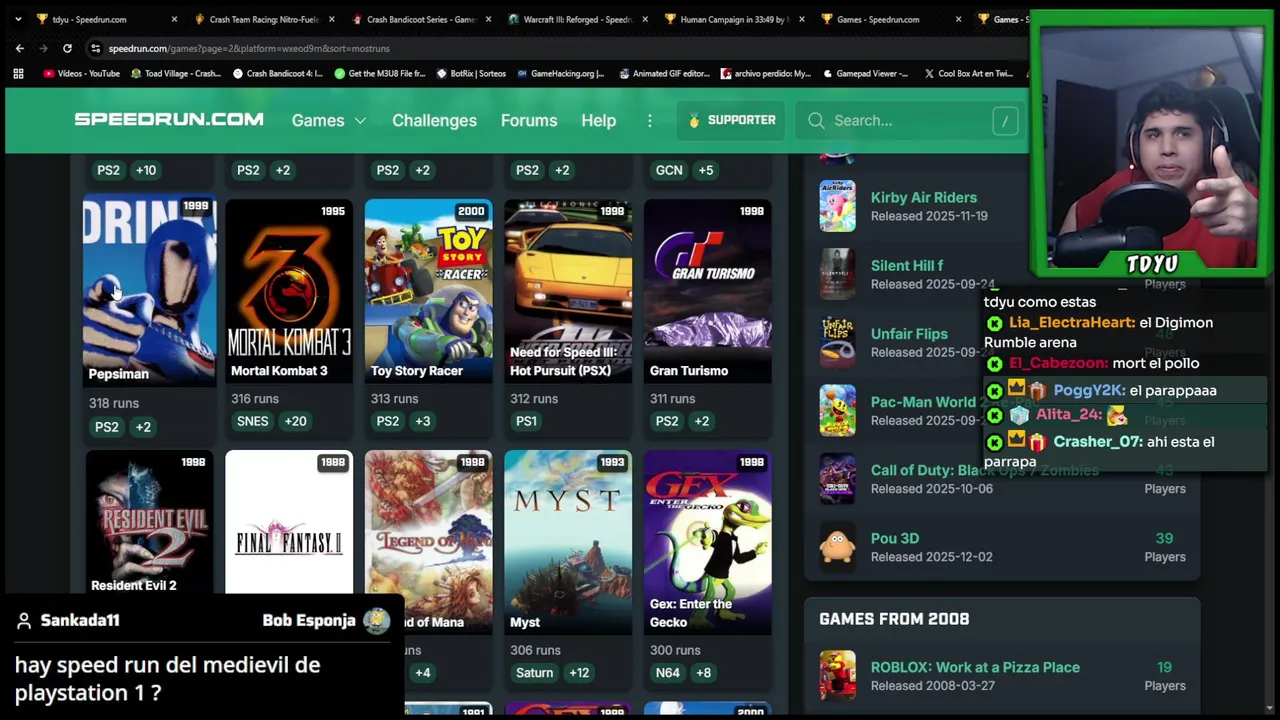This screenshot has width=1280, height=720.
Task: Open the Pepsiman game cover
Action: (x=149, y=290)
